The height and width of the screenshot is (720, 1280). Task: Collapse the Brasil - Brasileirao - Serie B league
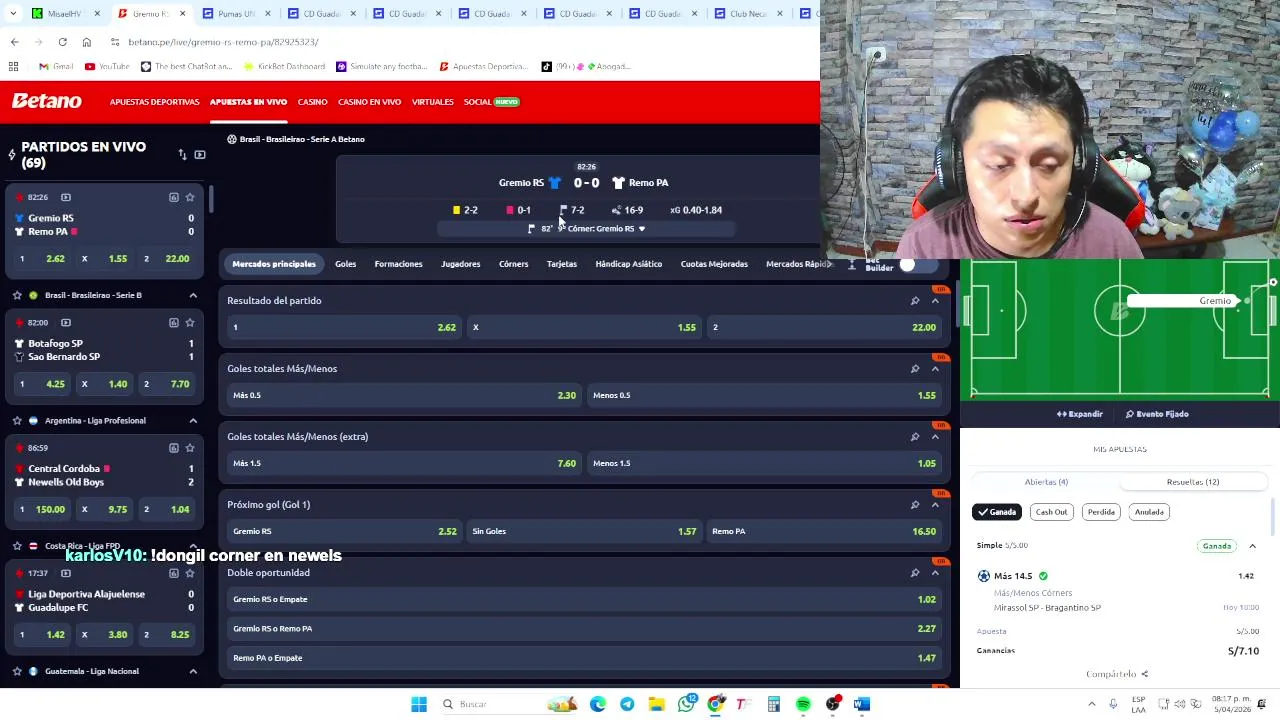[x=193, y=295]
